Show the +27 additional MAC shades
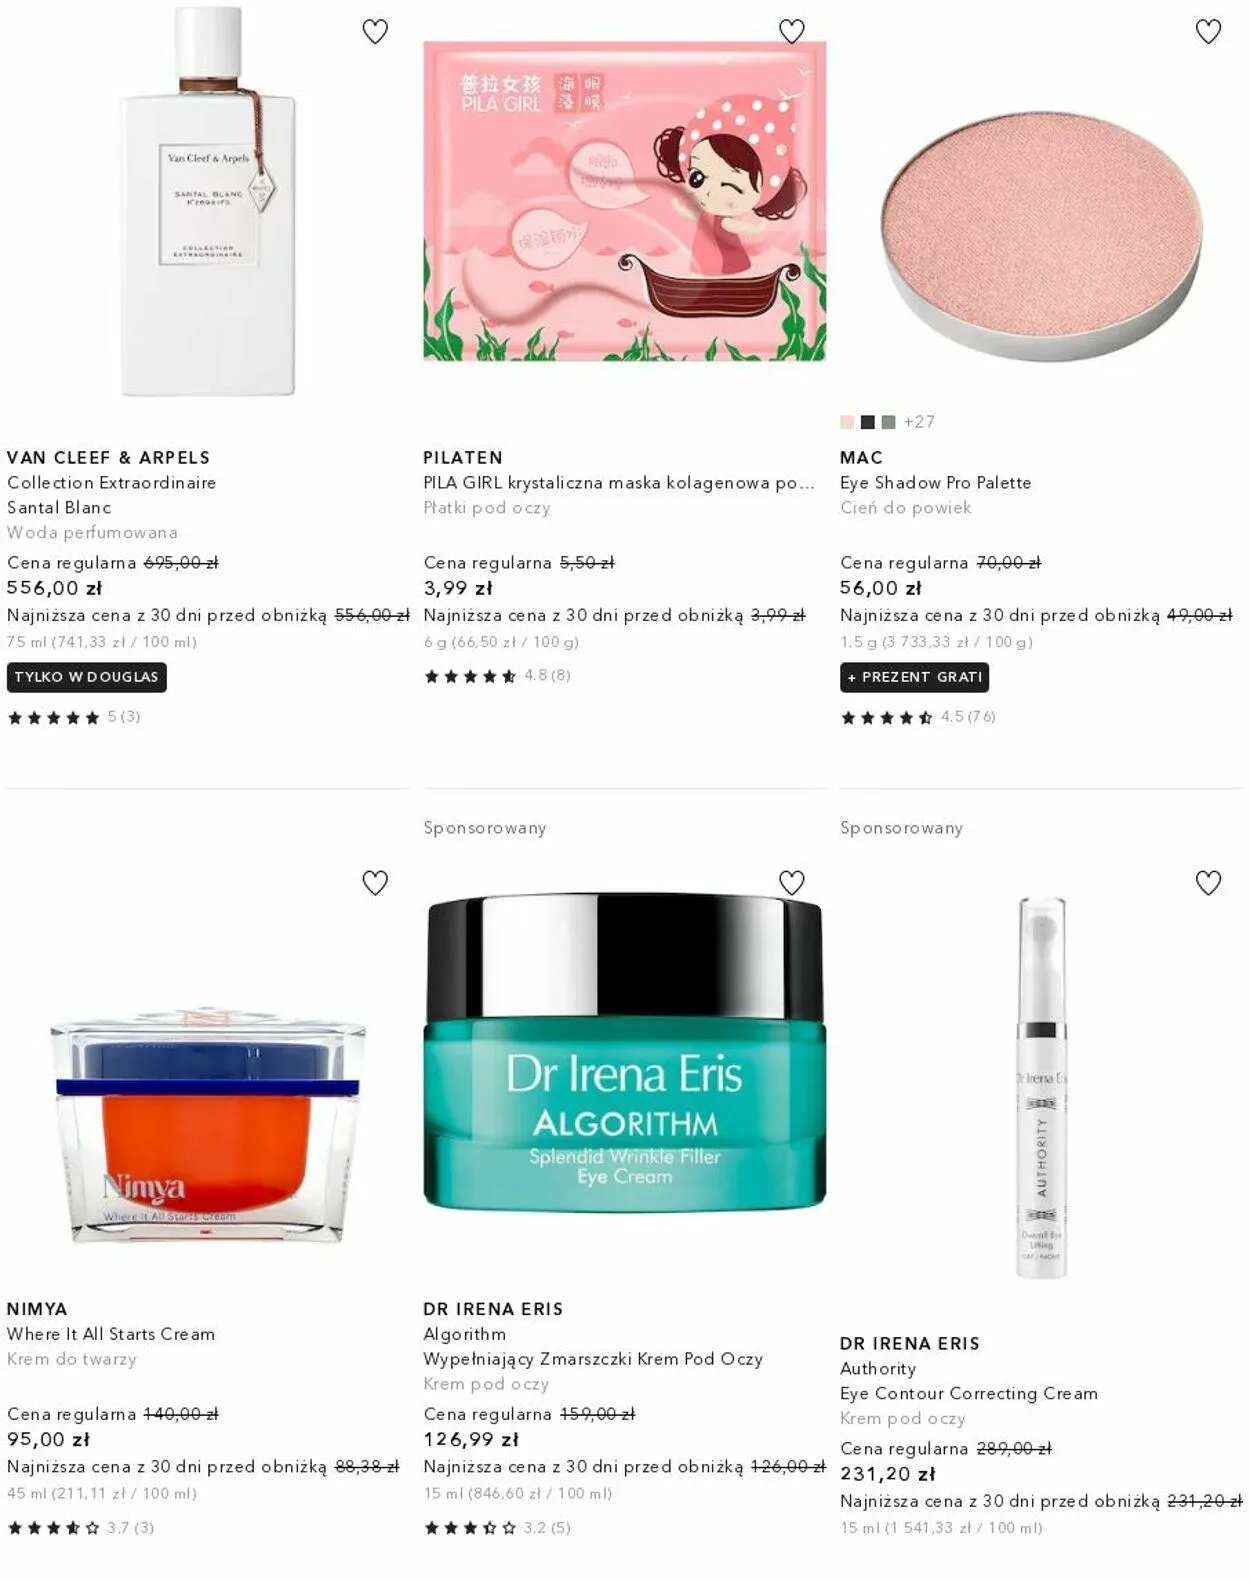The image size is (1250, 1580). (919, 422)
